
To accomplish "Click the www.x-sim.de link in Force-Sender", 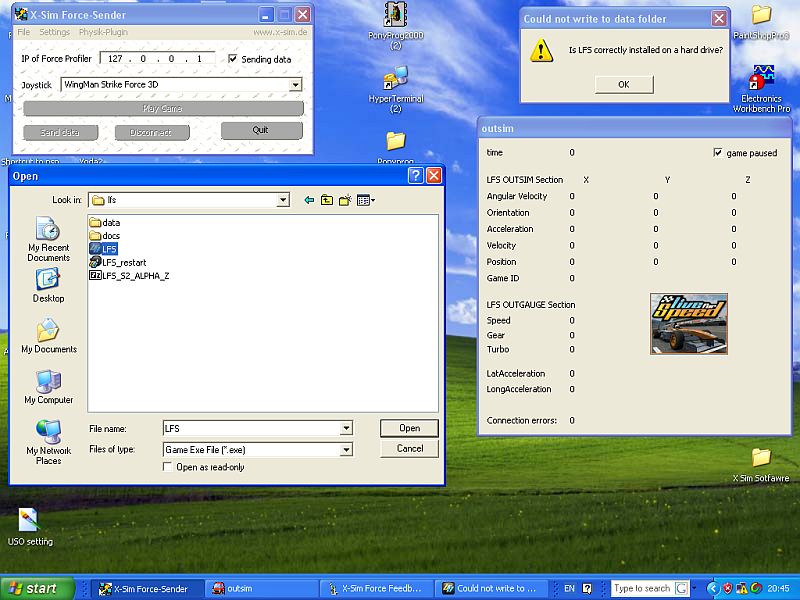I will click(280, 32).
